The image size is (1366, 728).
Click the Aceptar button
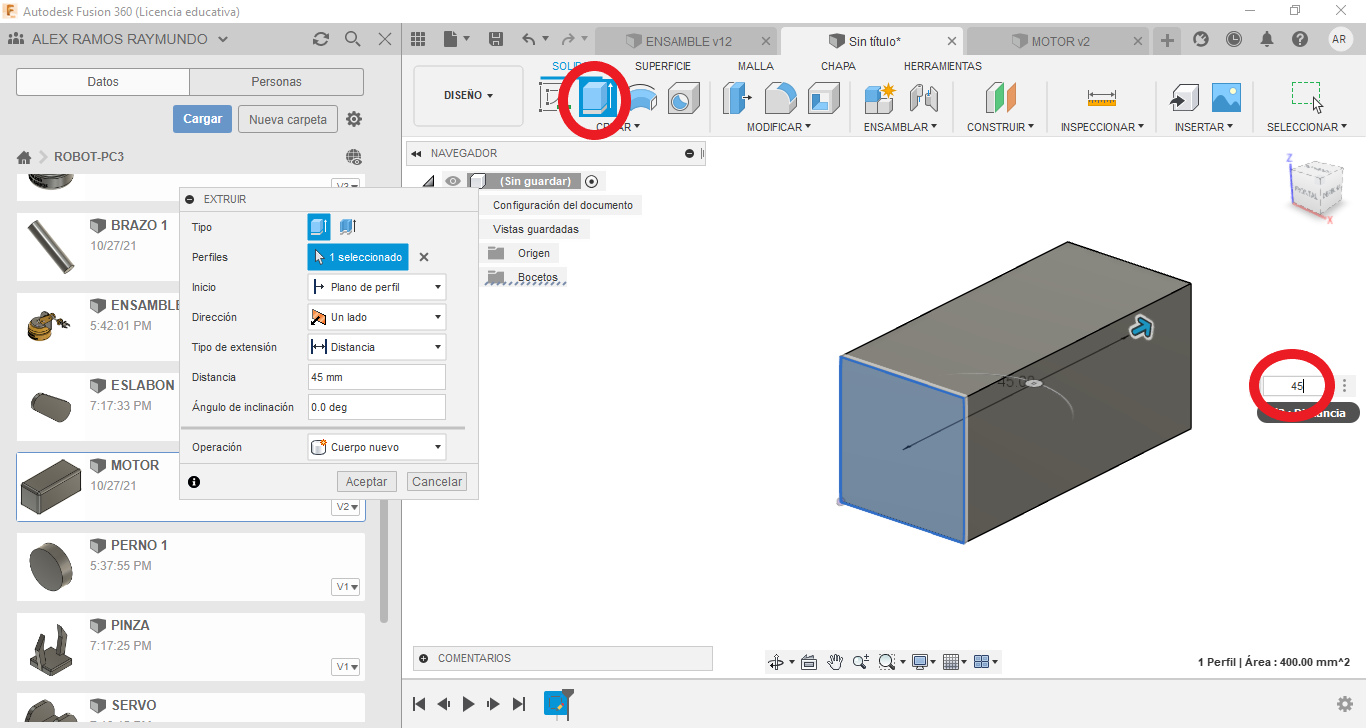tap(367, 481)
